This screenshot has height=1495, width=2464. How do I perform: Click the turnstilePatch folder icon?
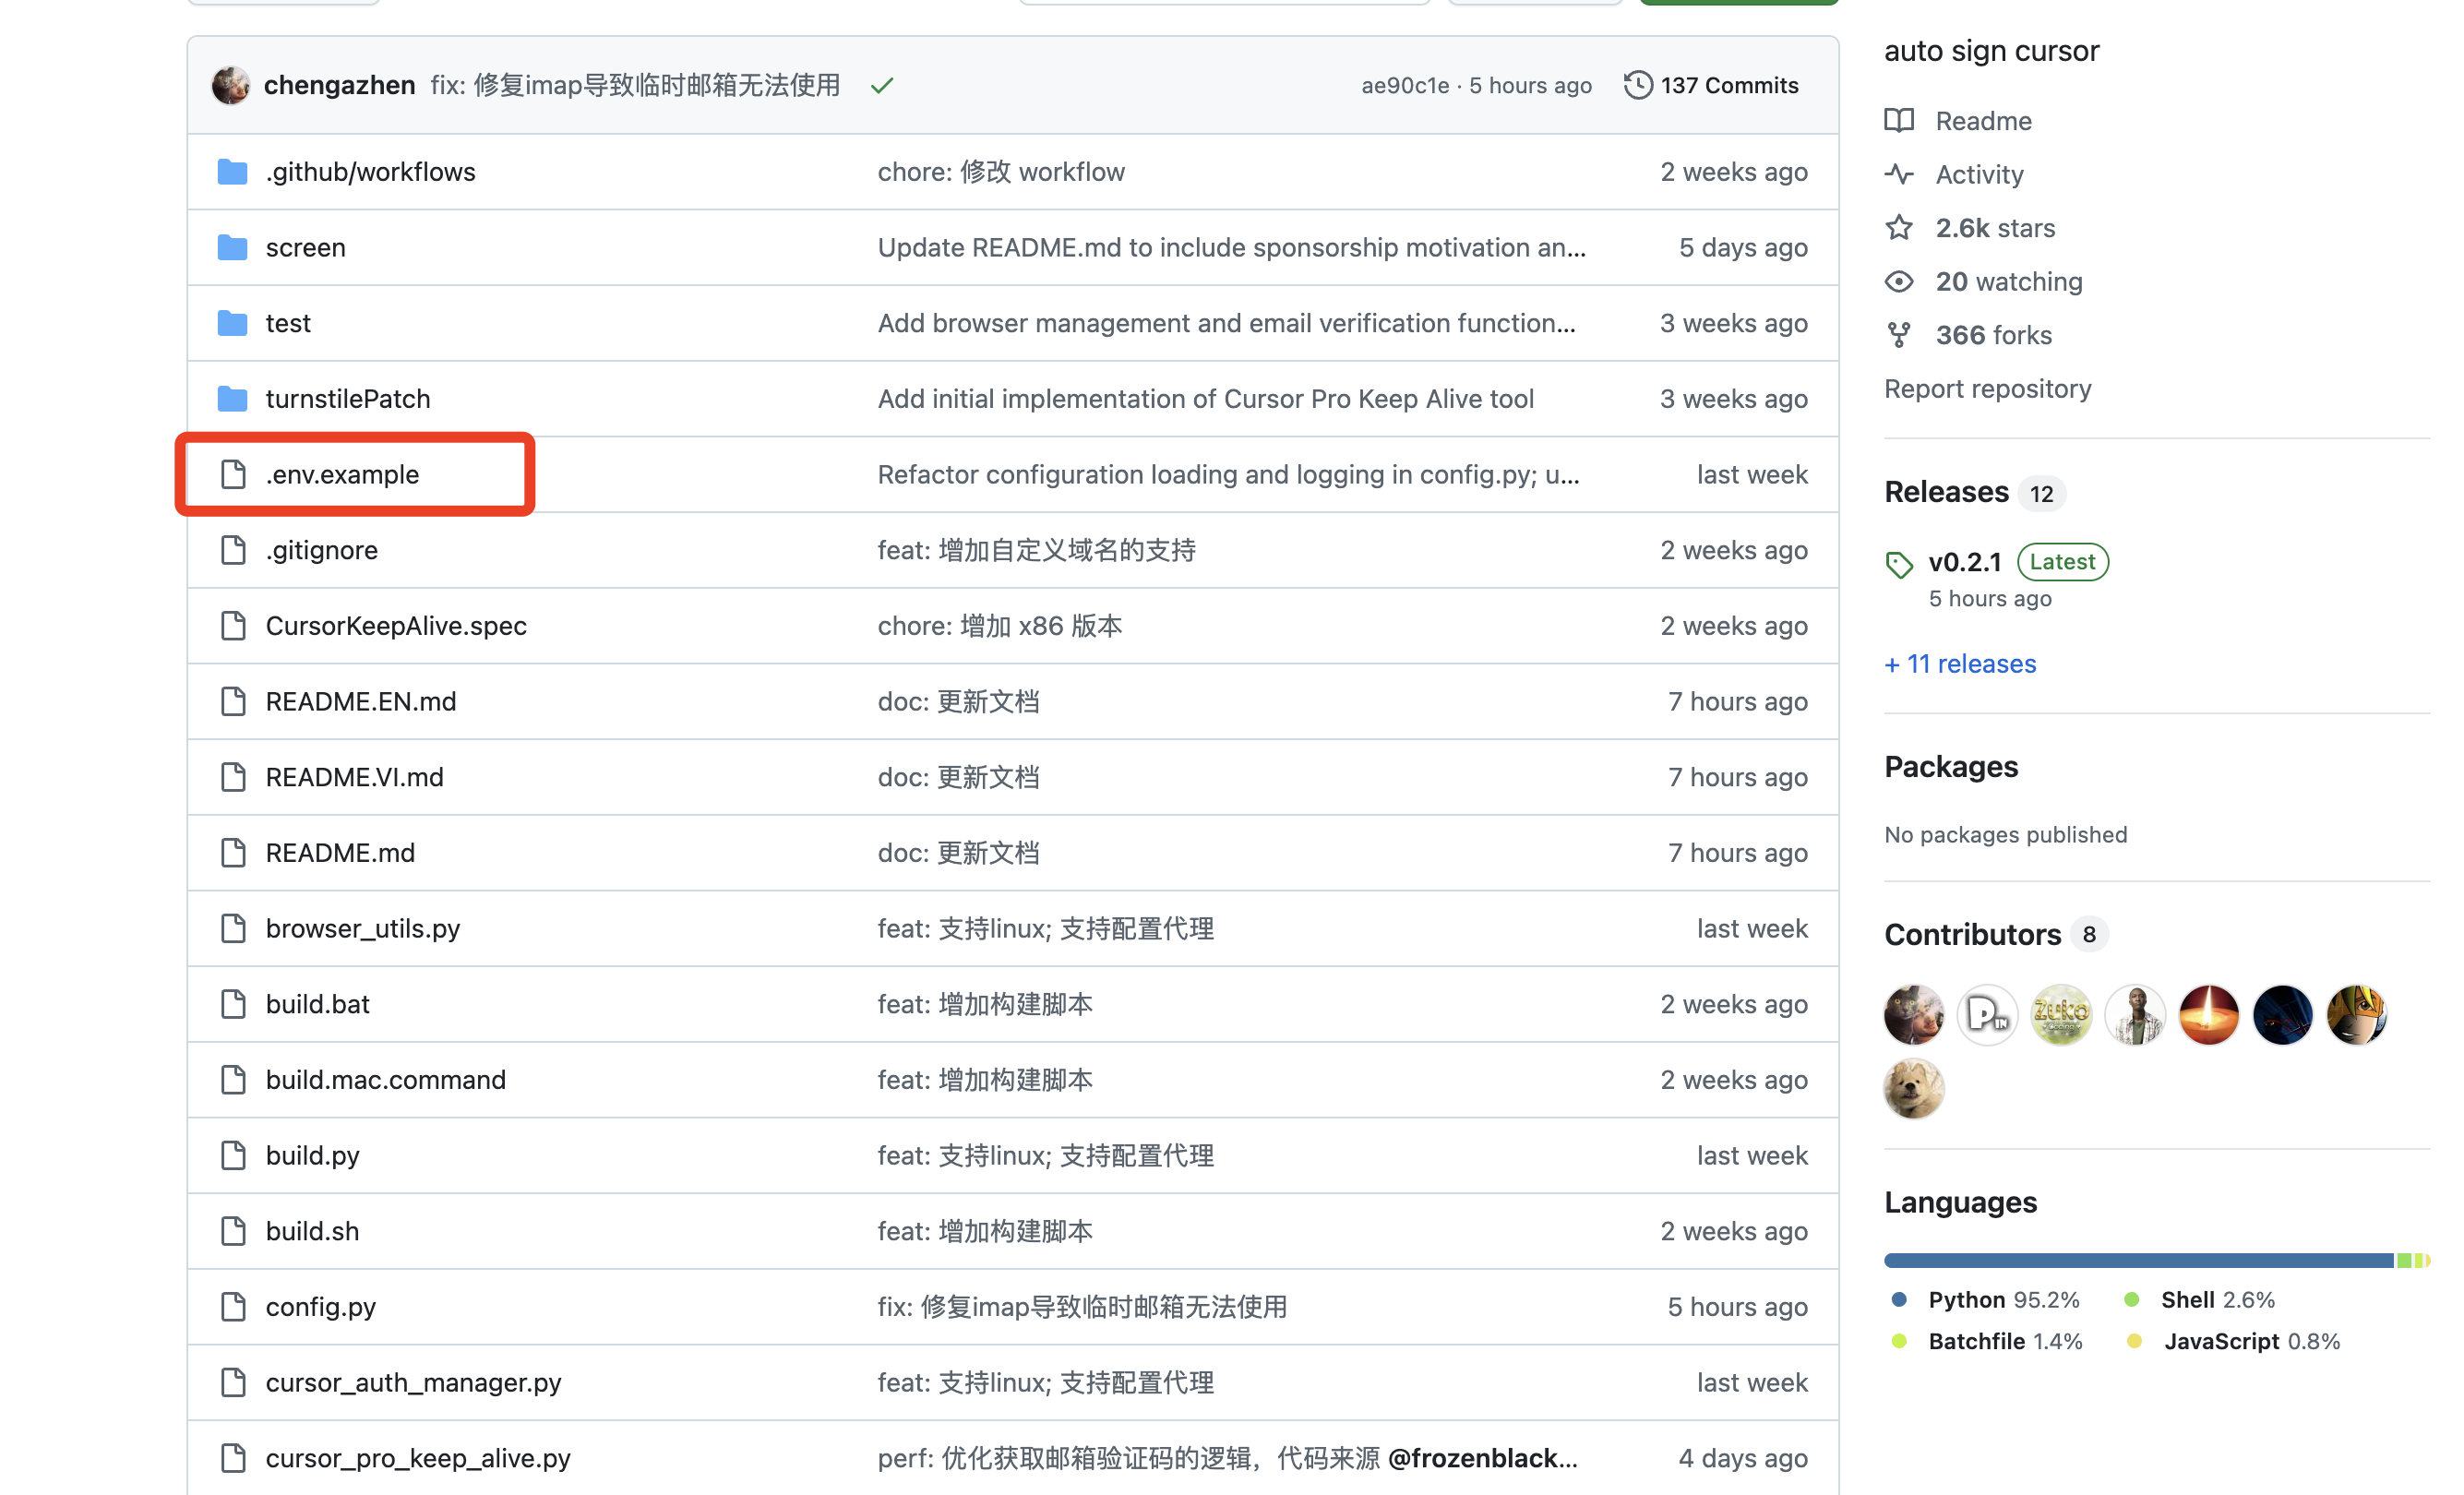[x=232, y=399]
